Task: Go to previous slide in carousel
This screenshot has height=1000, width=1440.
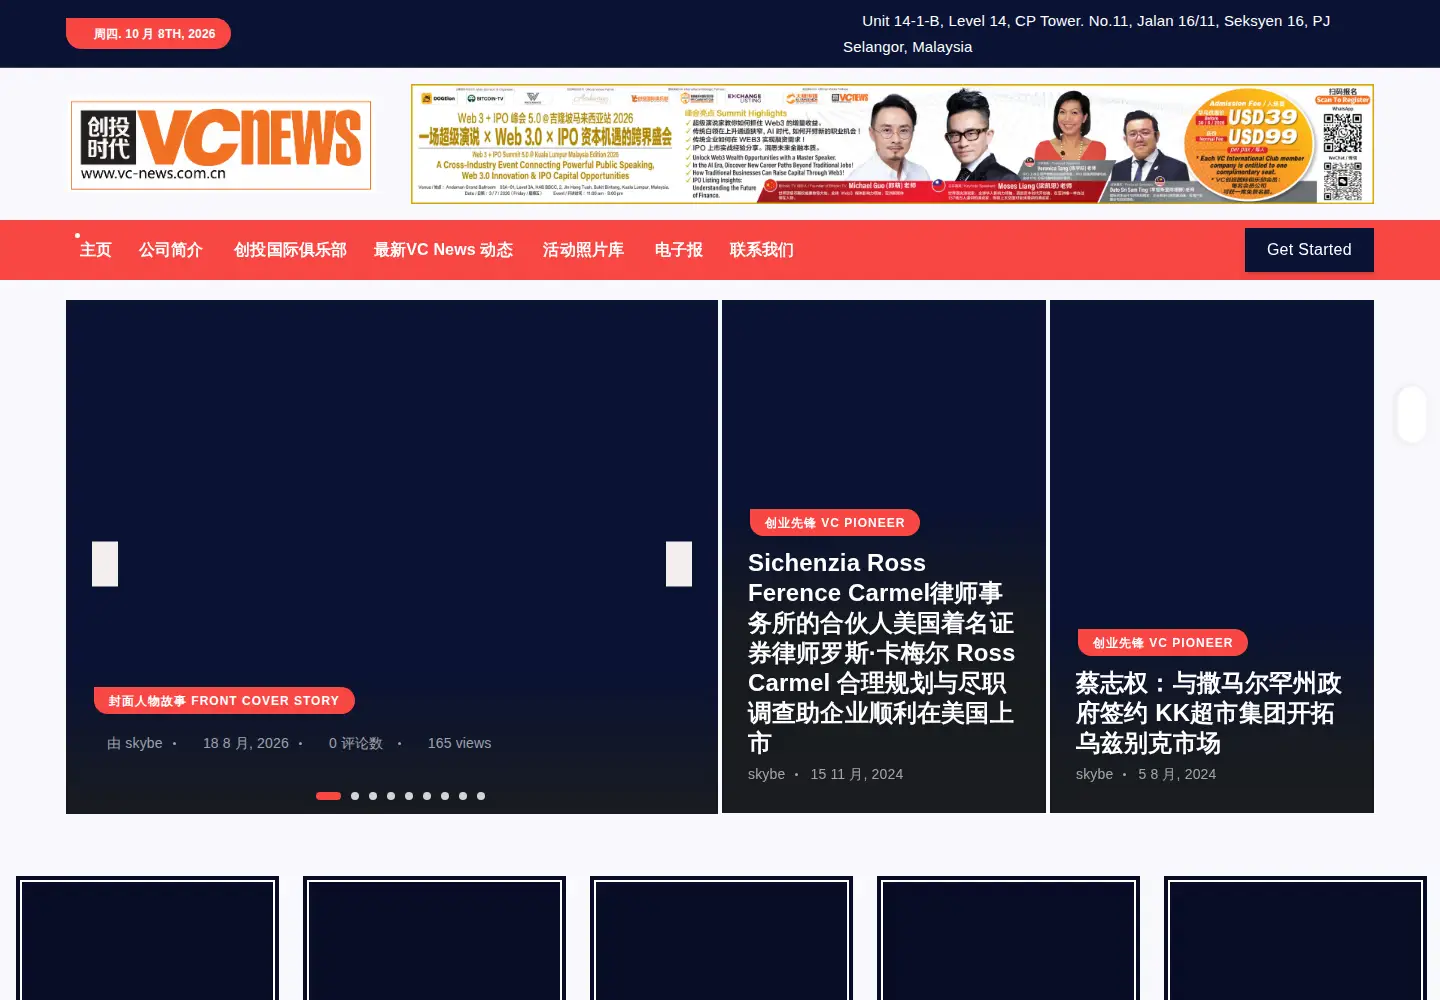Action: [x=105, y=564]
